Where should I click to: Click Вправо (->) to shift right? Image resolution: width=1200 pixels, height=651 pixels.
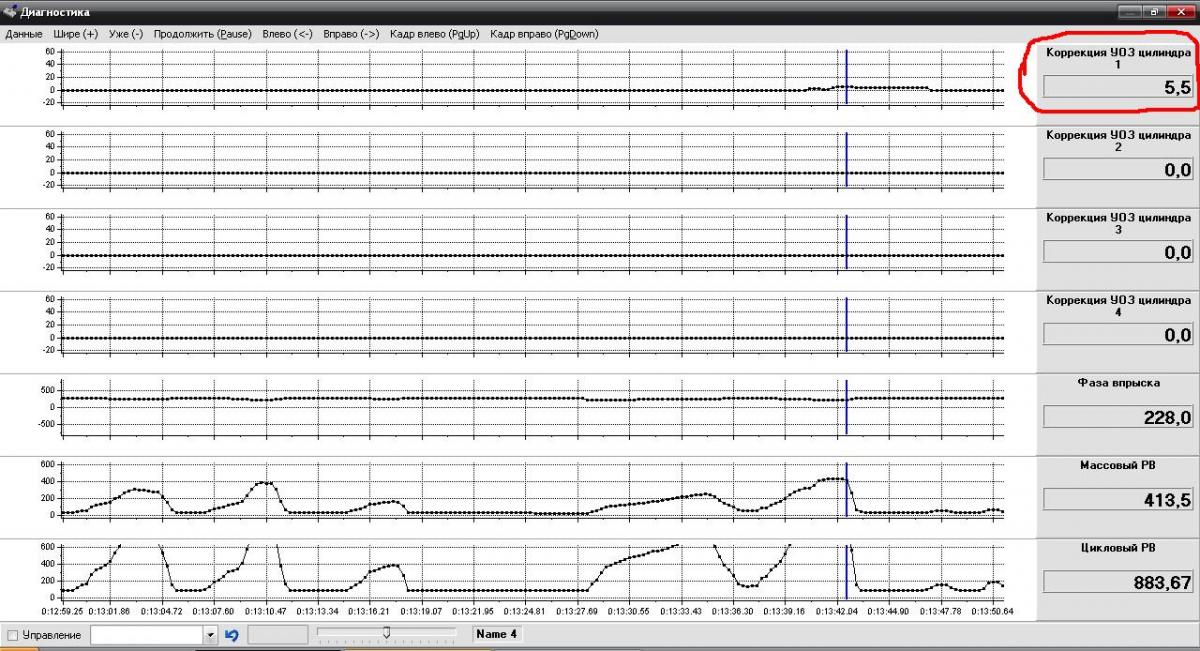coord(351,33)
